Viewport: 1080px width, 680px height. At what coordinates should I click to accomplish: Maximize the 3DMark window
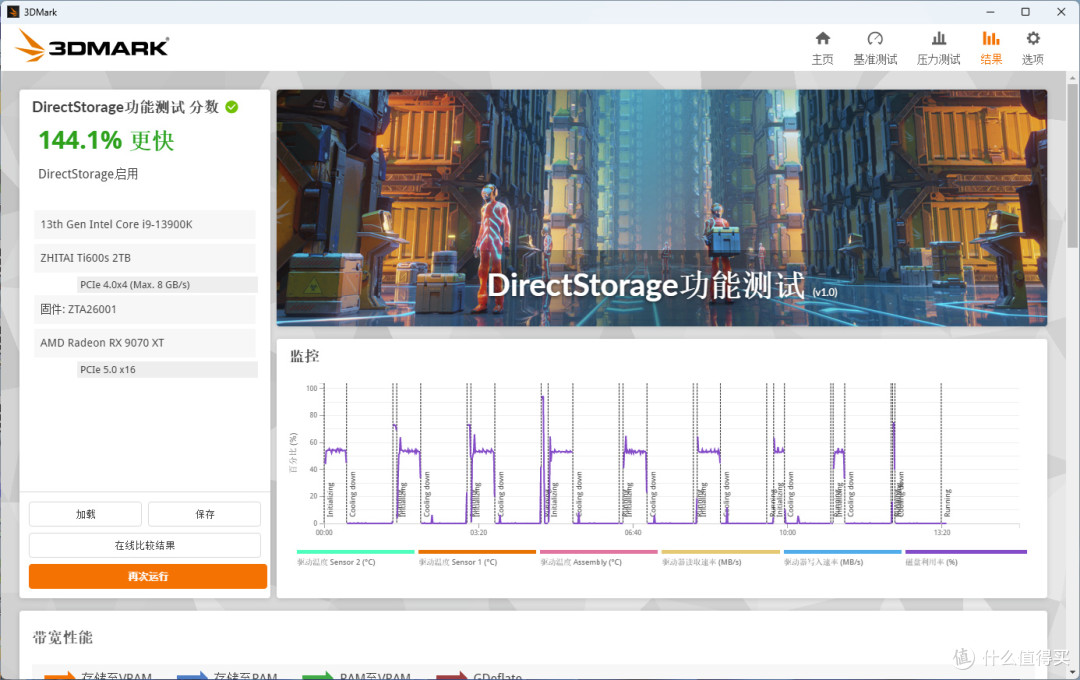tap(1026, 12)
